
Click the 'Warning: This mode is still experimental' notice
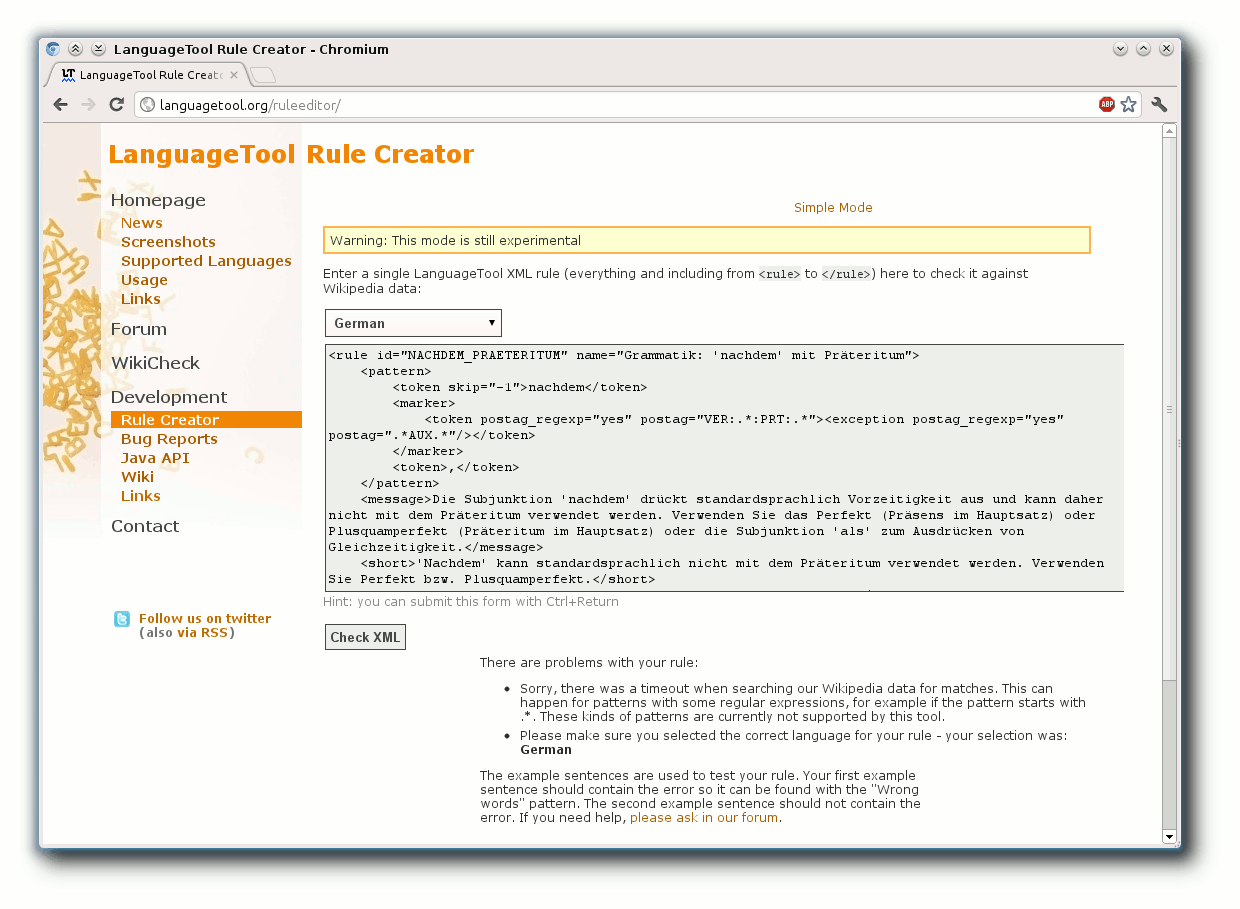[x=706, y=240]
